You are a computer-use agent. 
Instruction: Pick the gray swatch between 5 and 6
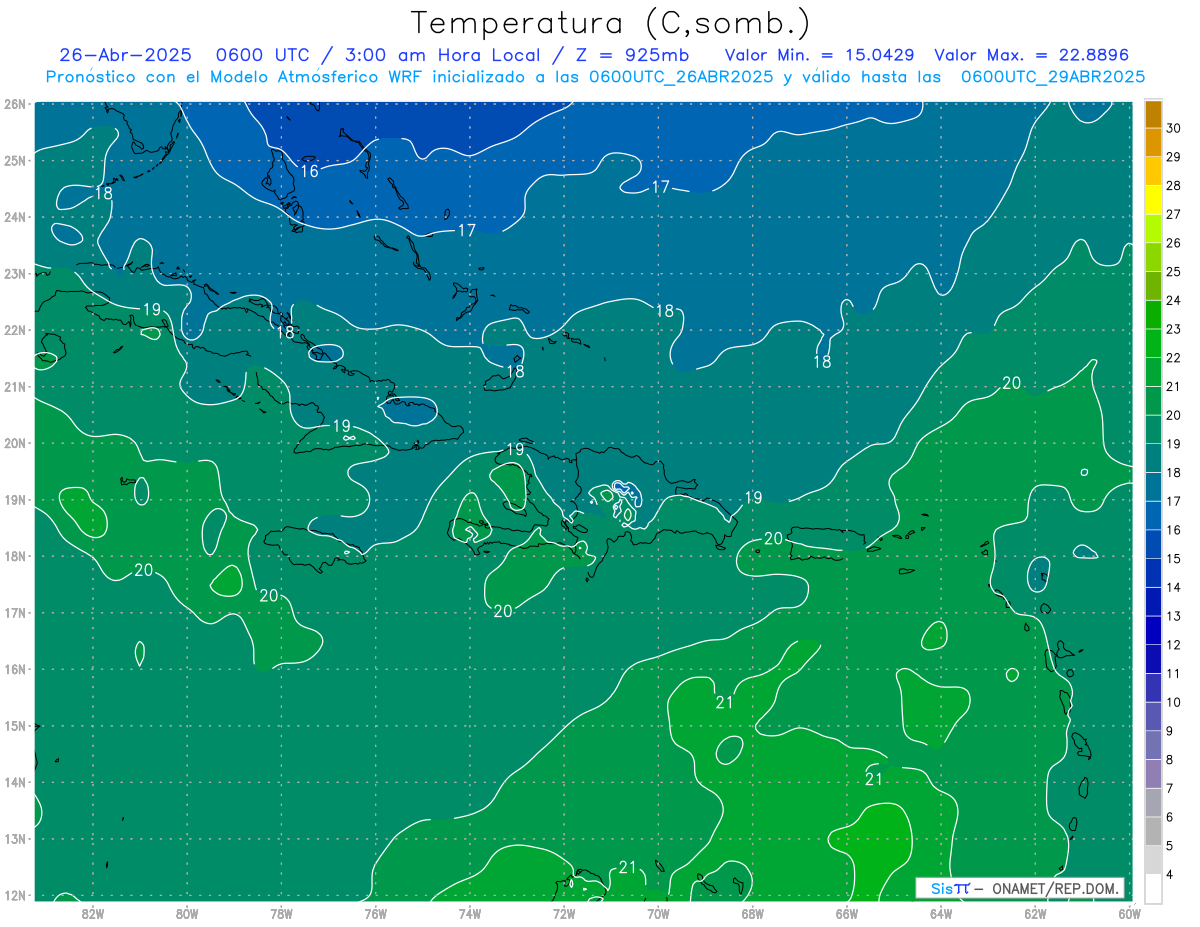coord(1153,831)
